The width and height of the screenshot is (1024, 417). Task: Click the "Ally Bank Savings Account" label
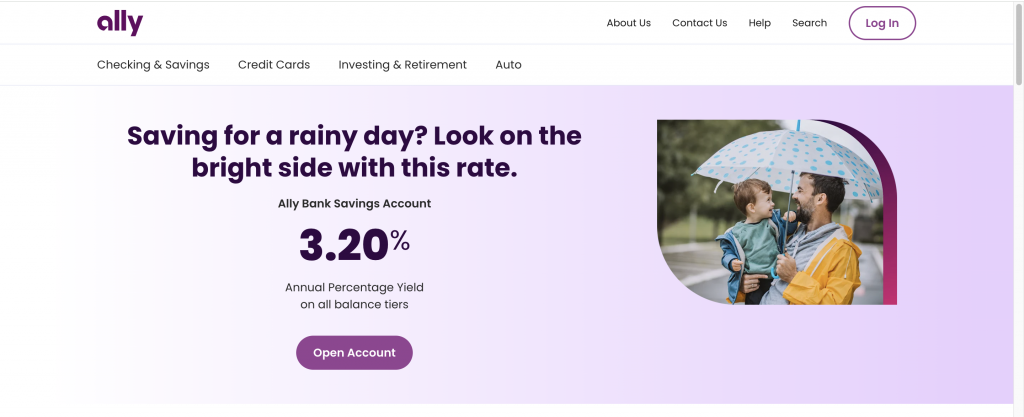coord(354,204)
